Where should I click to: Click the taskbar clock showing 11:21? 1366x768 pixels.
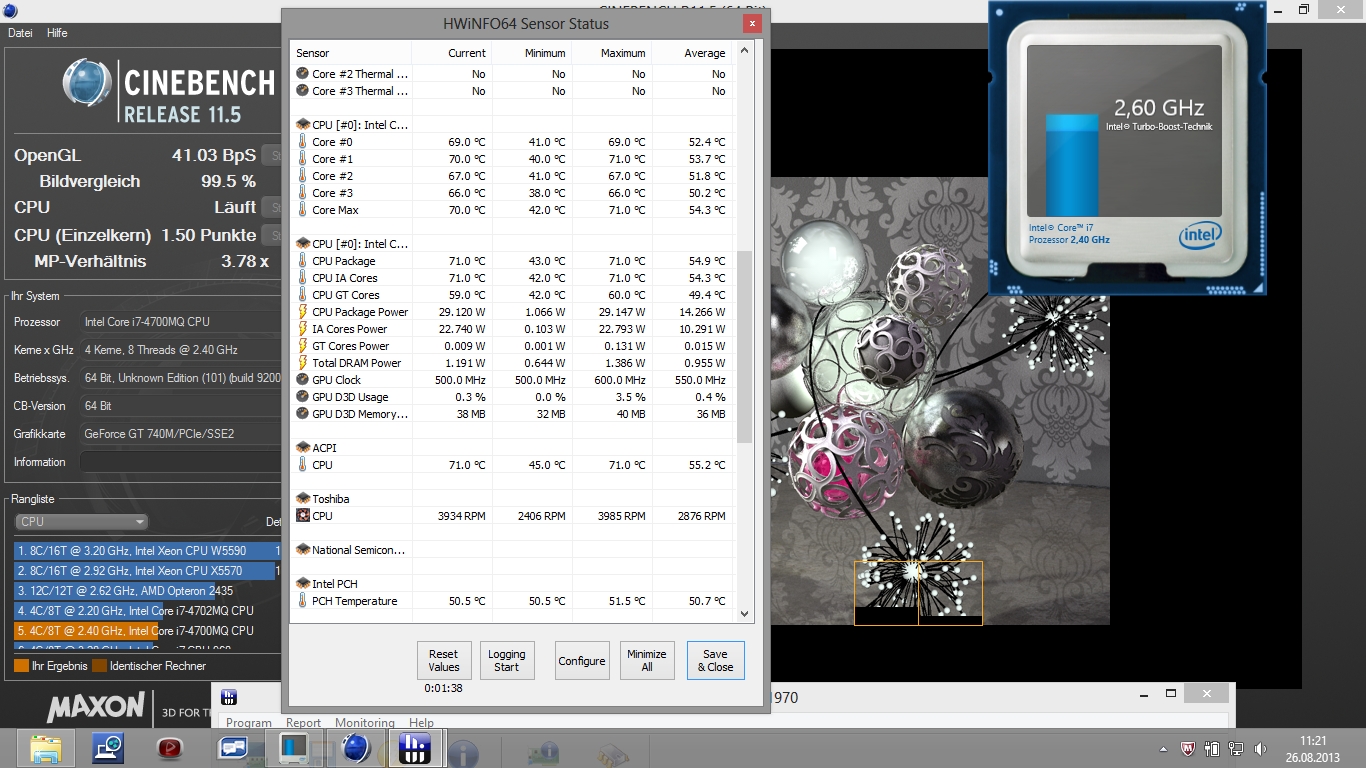pyautogui.click(x=1314, y=749)
